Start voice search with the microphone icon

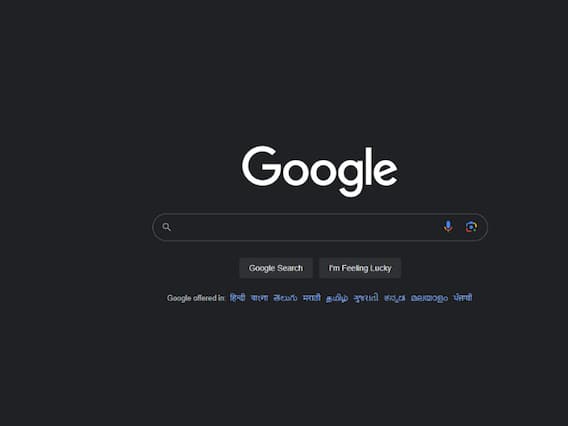click(448, 226)
